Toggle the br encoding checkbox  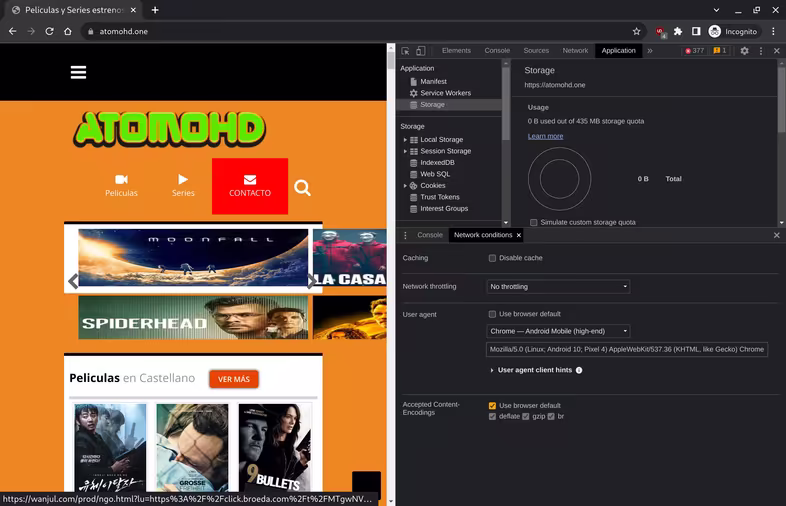[x=551, y=416]
